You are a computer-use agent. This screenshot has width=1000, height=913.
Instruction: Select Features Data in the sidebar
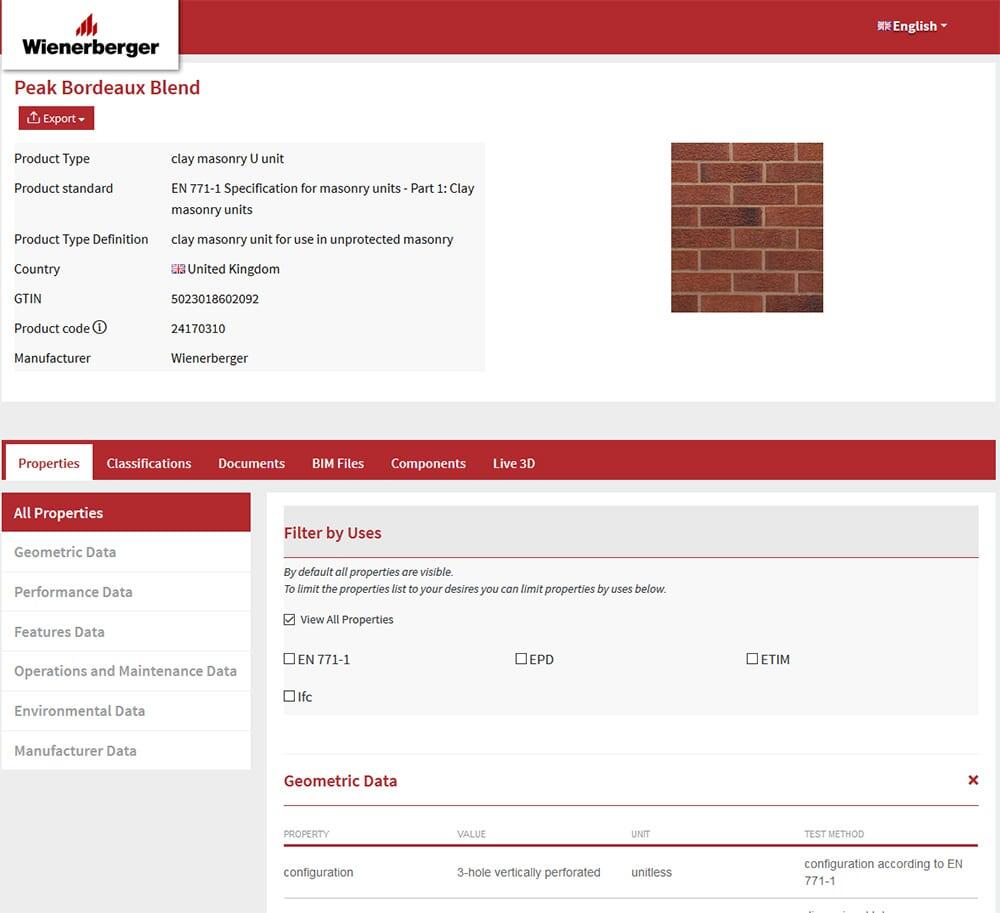[126, 632]
